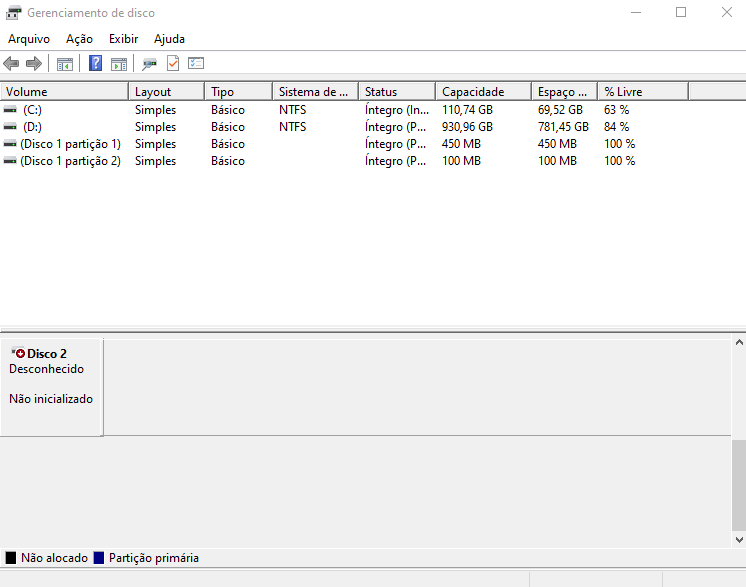Screen dimensions: 746x587
Task: Click the 84 % free cell
Action: coord(617,127)
